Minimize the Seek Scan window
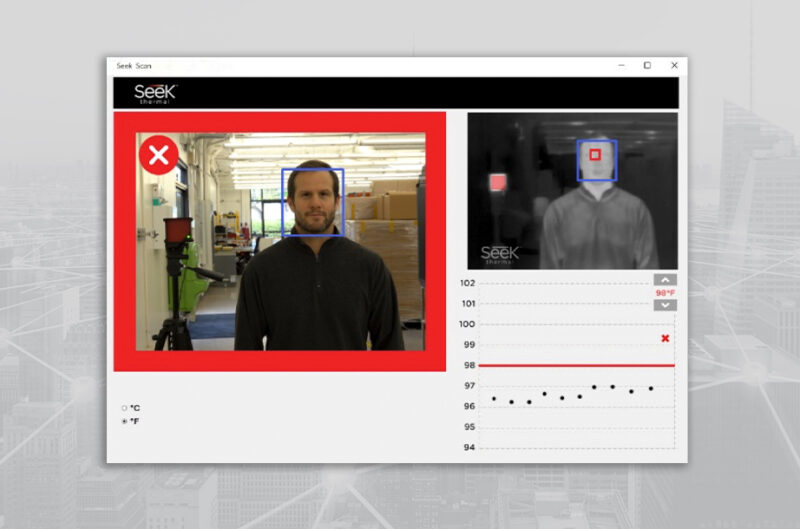800x529 pixels. pyautogui.click(x=620, y=65)
